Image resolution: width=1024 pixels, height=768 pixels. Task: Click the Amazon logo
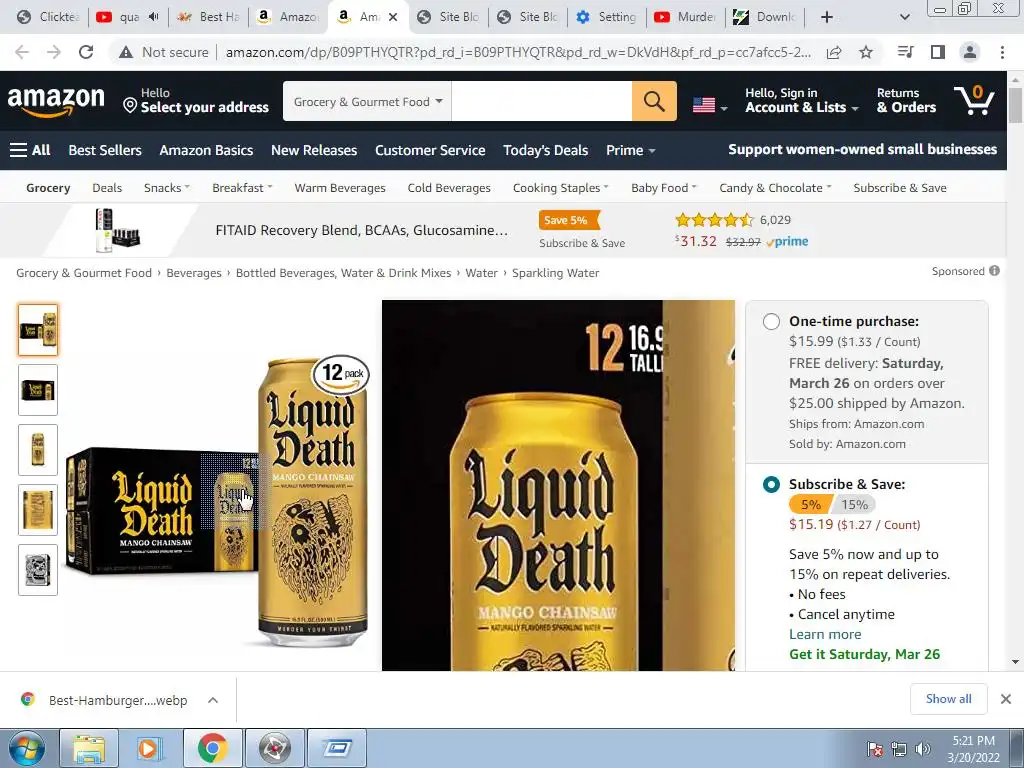(56, 102)
